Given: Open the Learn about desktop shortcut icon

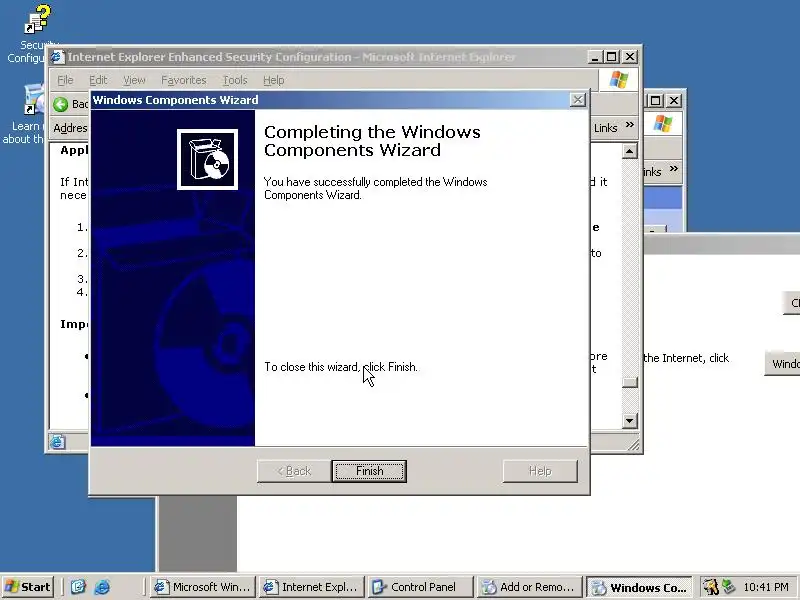Looking at the screenshot, I should (x=35, y=99).
